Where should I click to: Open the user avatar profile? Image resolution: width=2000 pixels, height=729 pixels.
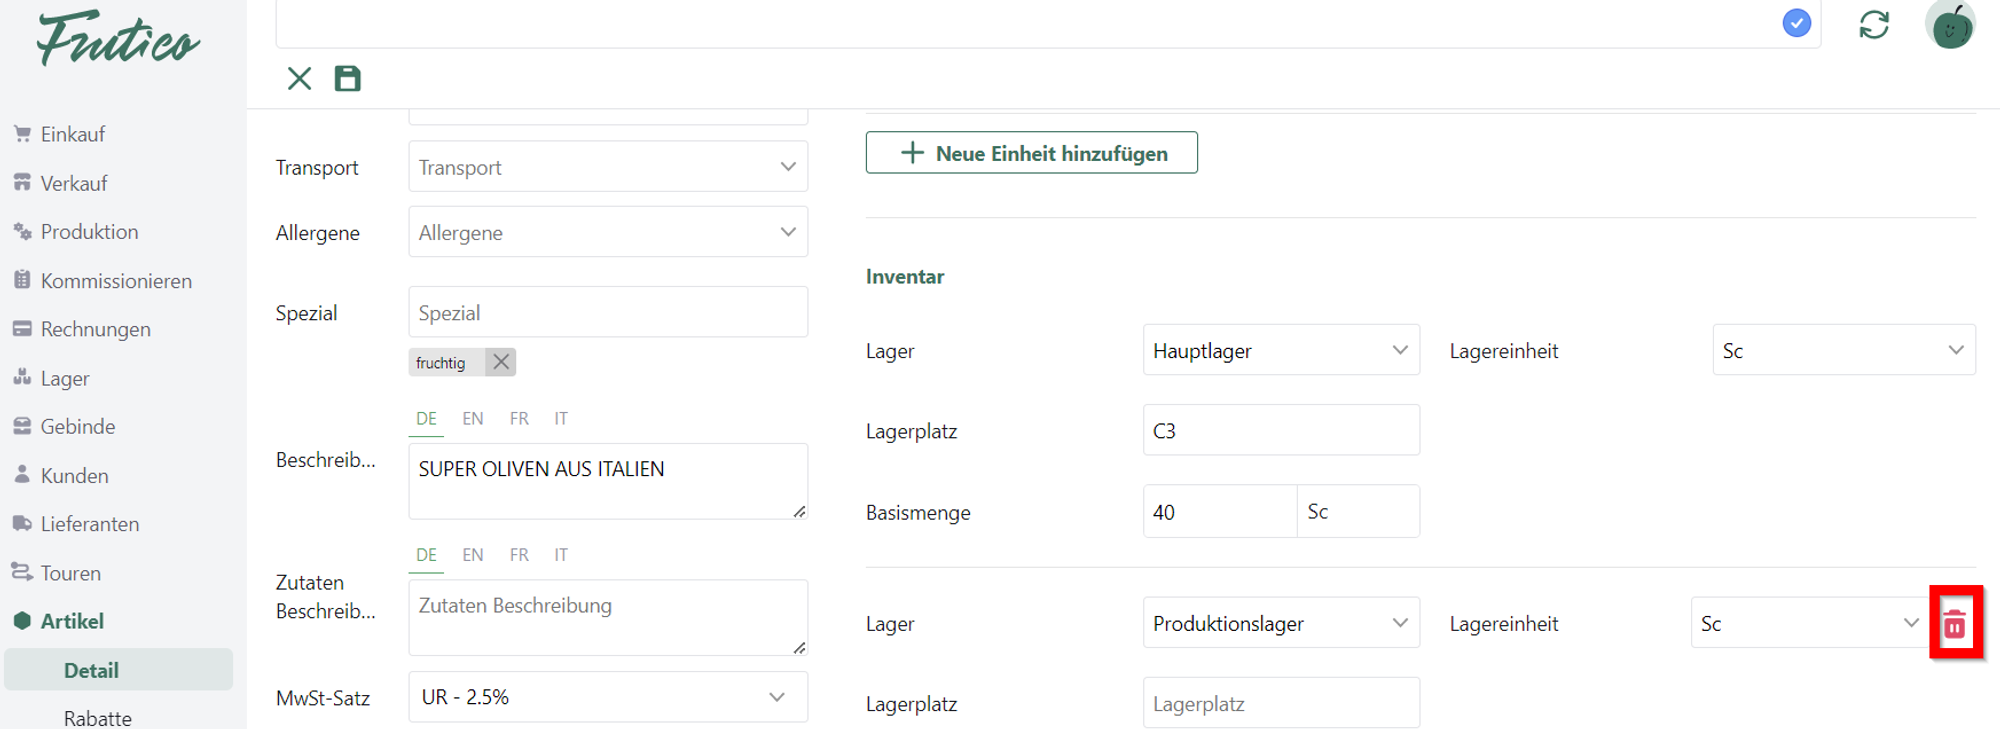tap(1950, 25)
